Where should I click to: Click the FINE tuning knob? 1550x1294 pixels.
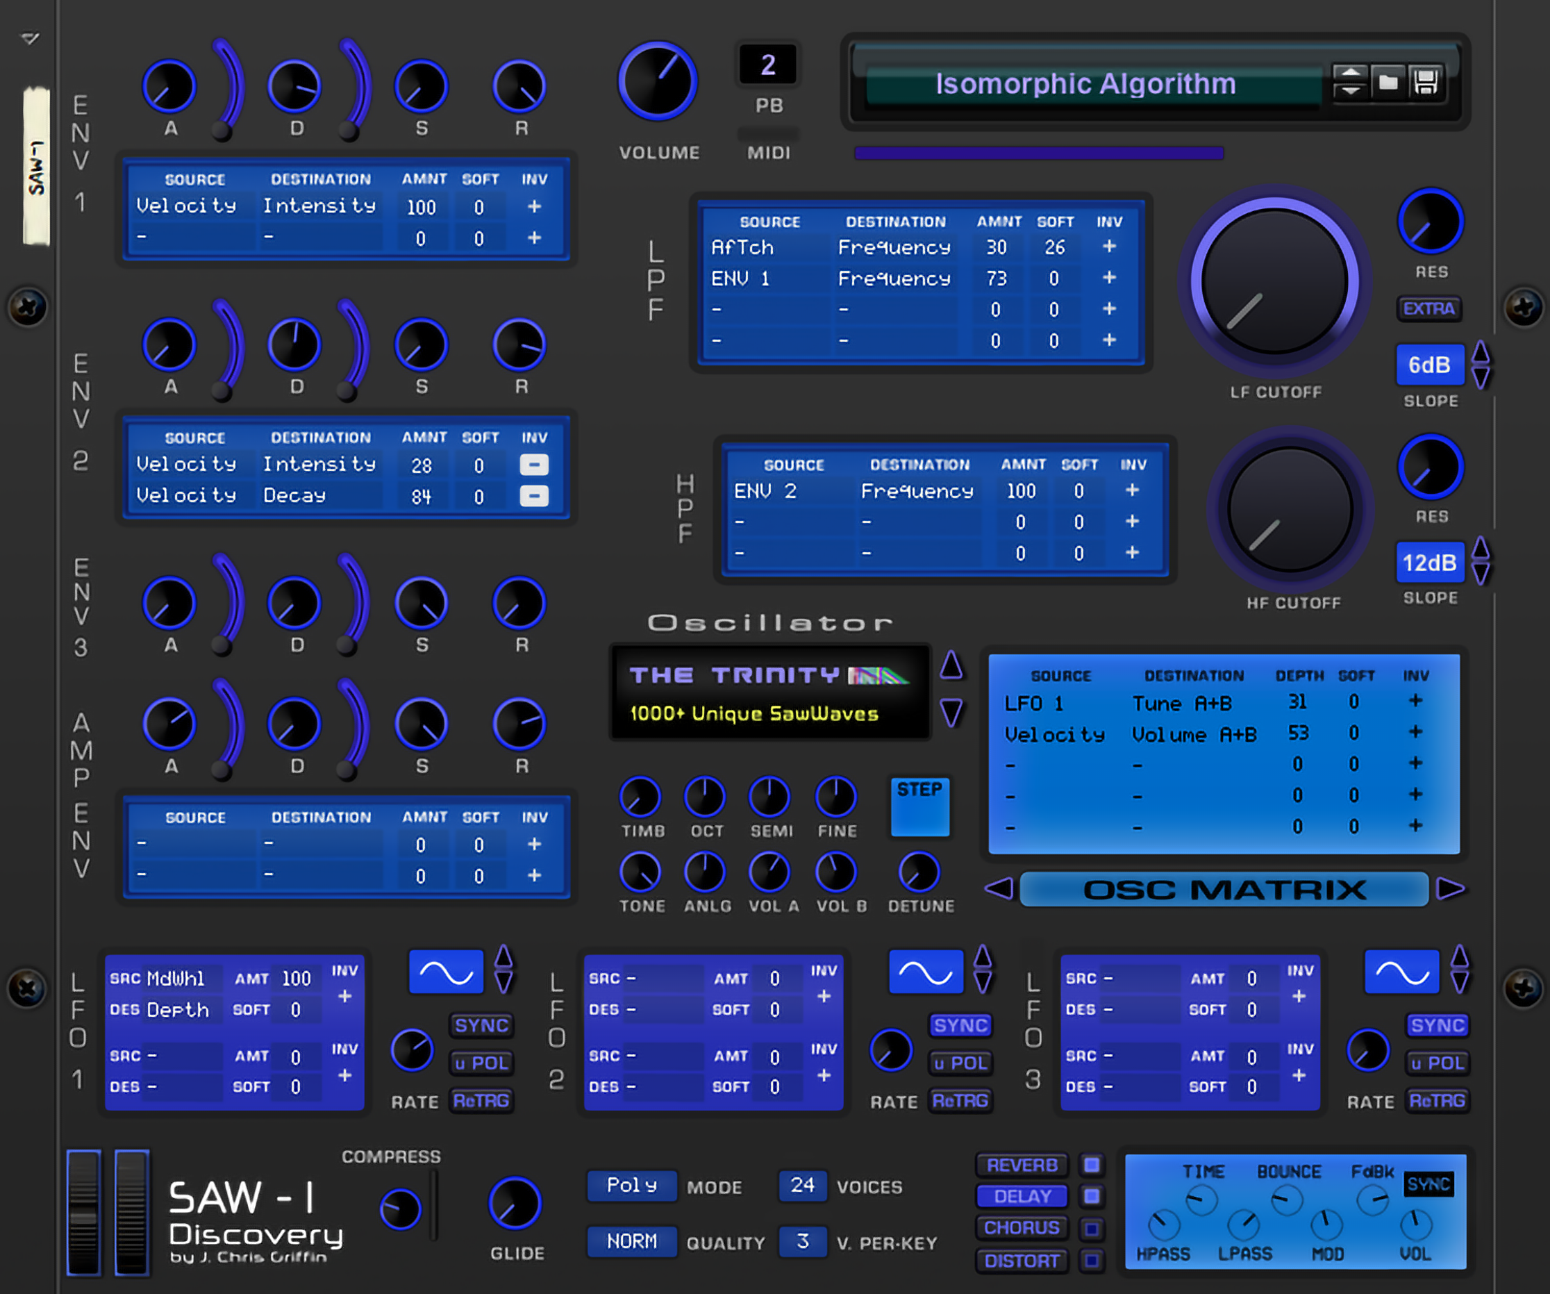pyautogui.click(x=835, y=797)
